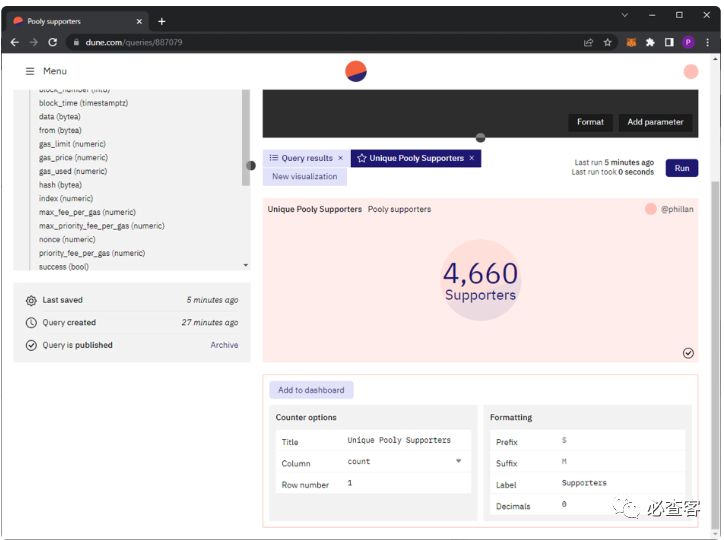724x540 pixels.
Task: Click the browser tab search chevron
Action: coord(624,15)
